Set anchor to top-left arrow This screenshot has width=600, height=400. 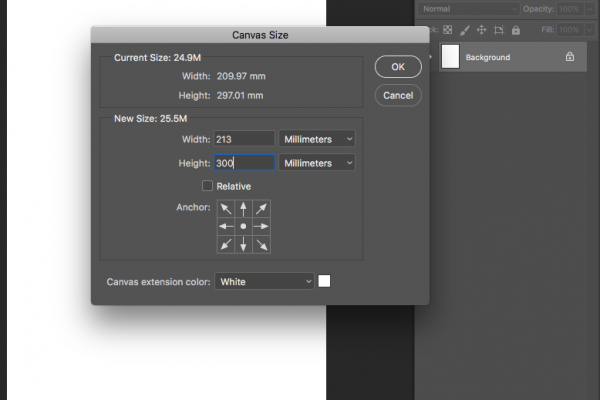tap(226, 209)
